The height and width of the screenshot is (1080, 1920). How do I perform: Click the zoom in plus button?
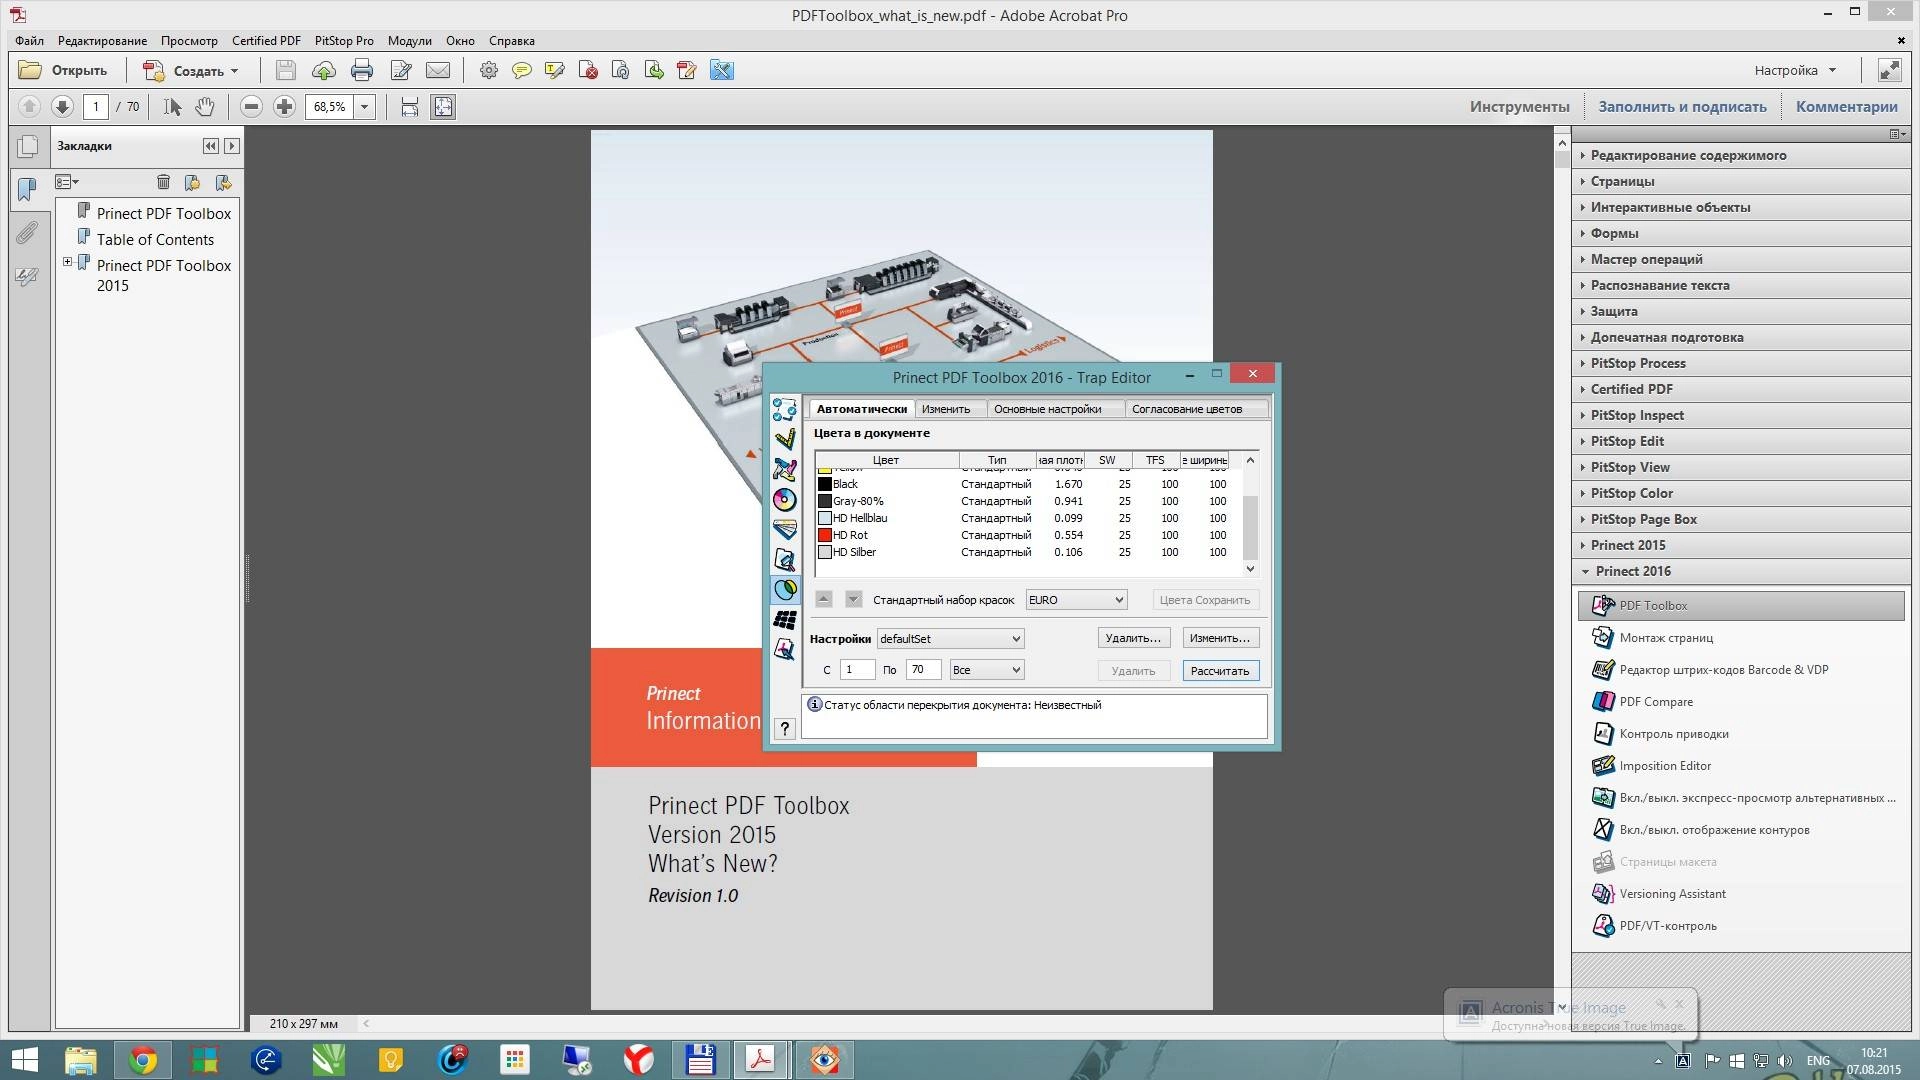click(284, 107)
